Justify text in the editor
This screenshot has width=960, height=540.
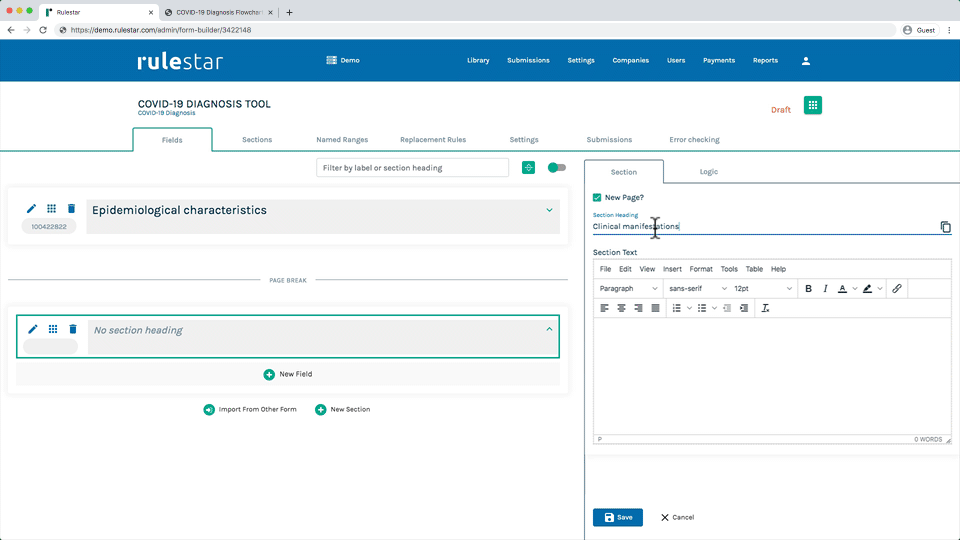tap(656, 308)
